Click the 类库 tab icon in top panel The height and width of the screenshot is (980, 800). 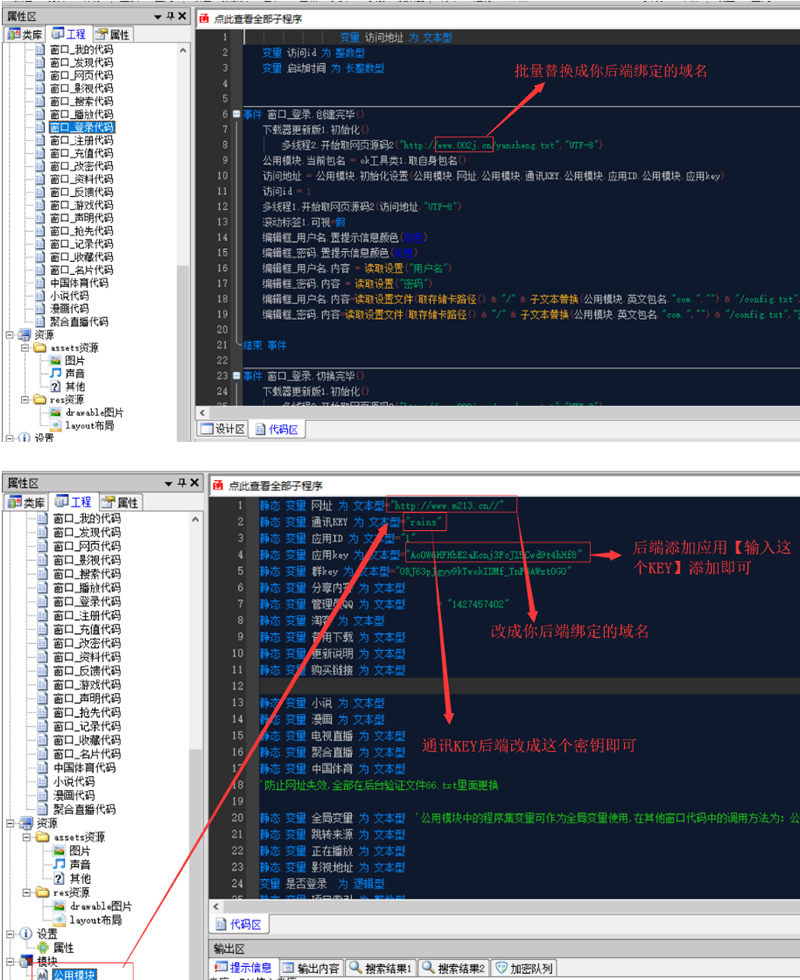click(x=14, y=33)
